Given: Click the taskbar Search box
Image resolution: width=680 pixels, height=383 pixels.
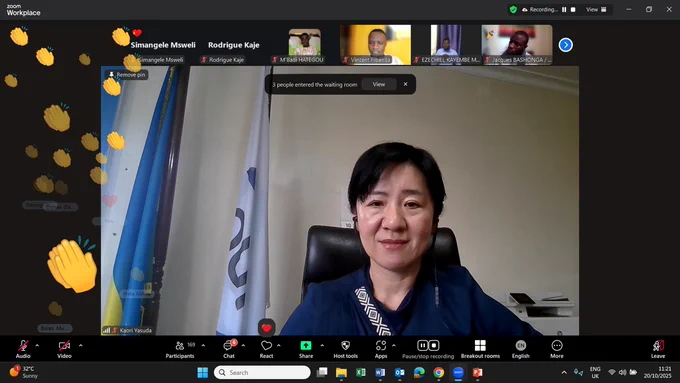Looking at the screenshot, I should tap(262, 372).
